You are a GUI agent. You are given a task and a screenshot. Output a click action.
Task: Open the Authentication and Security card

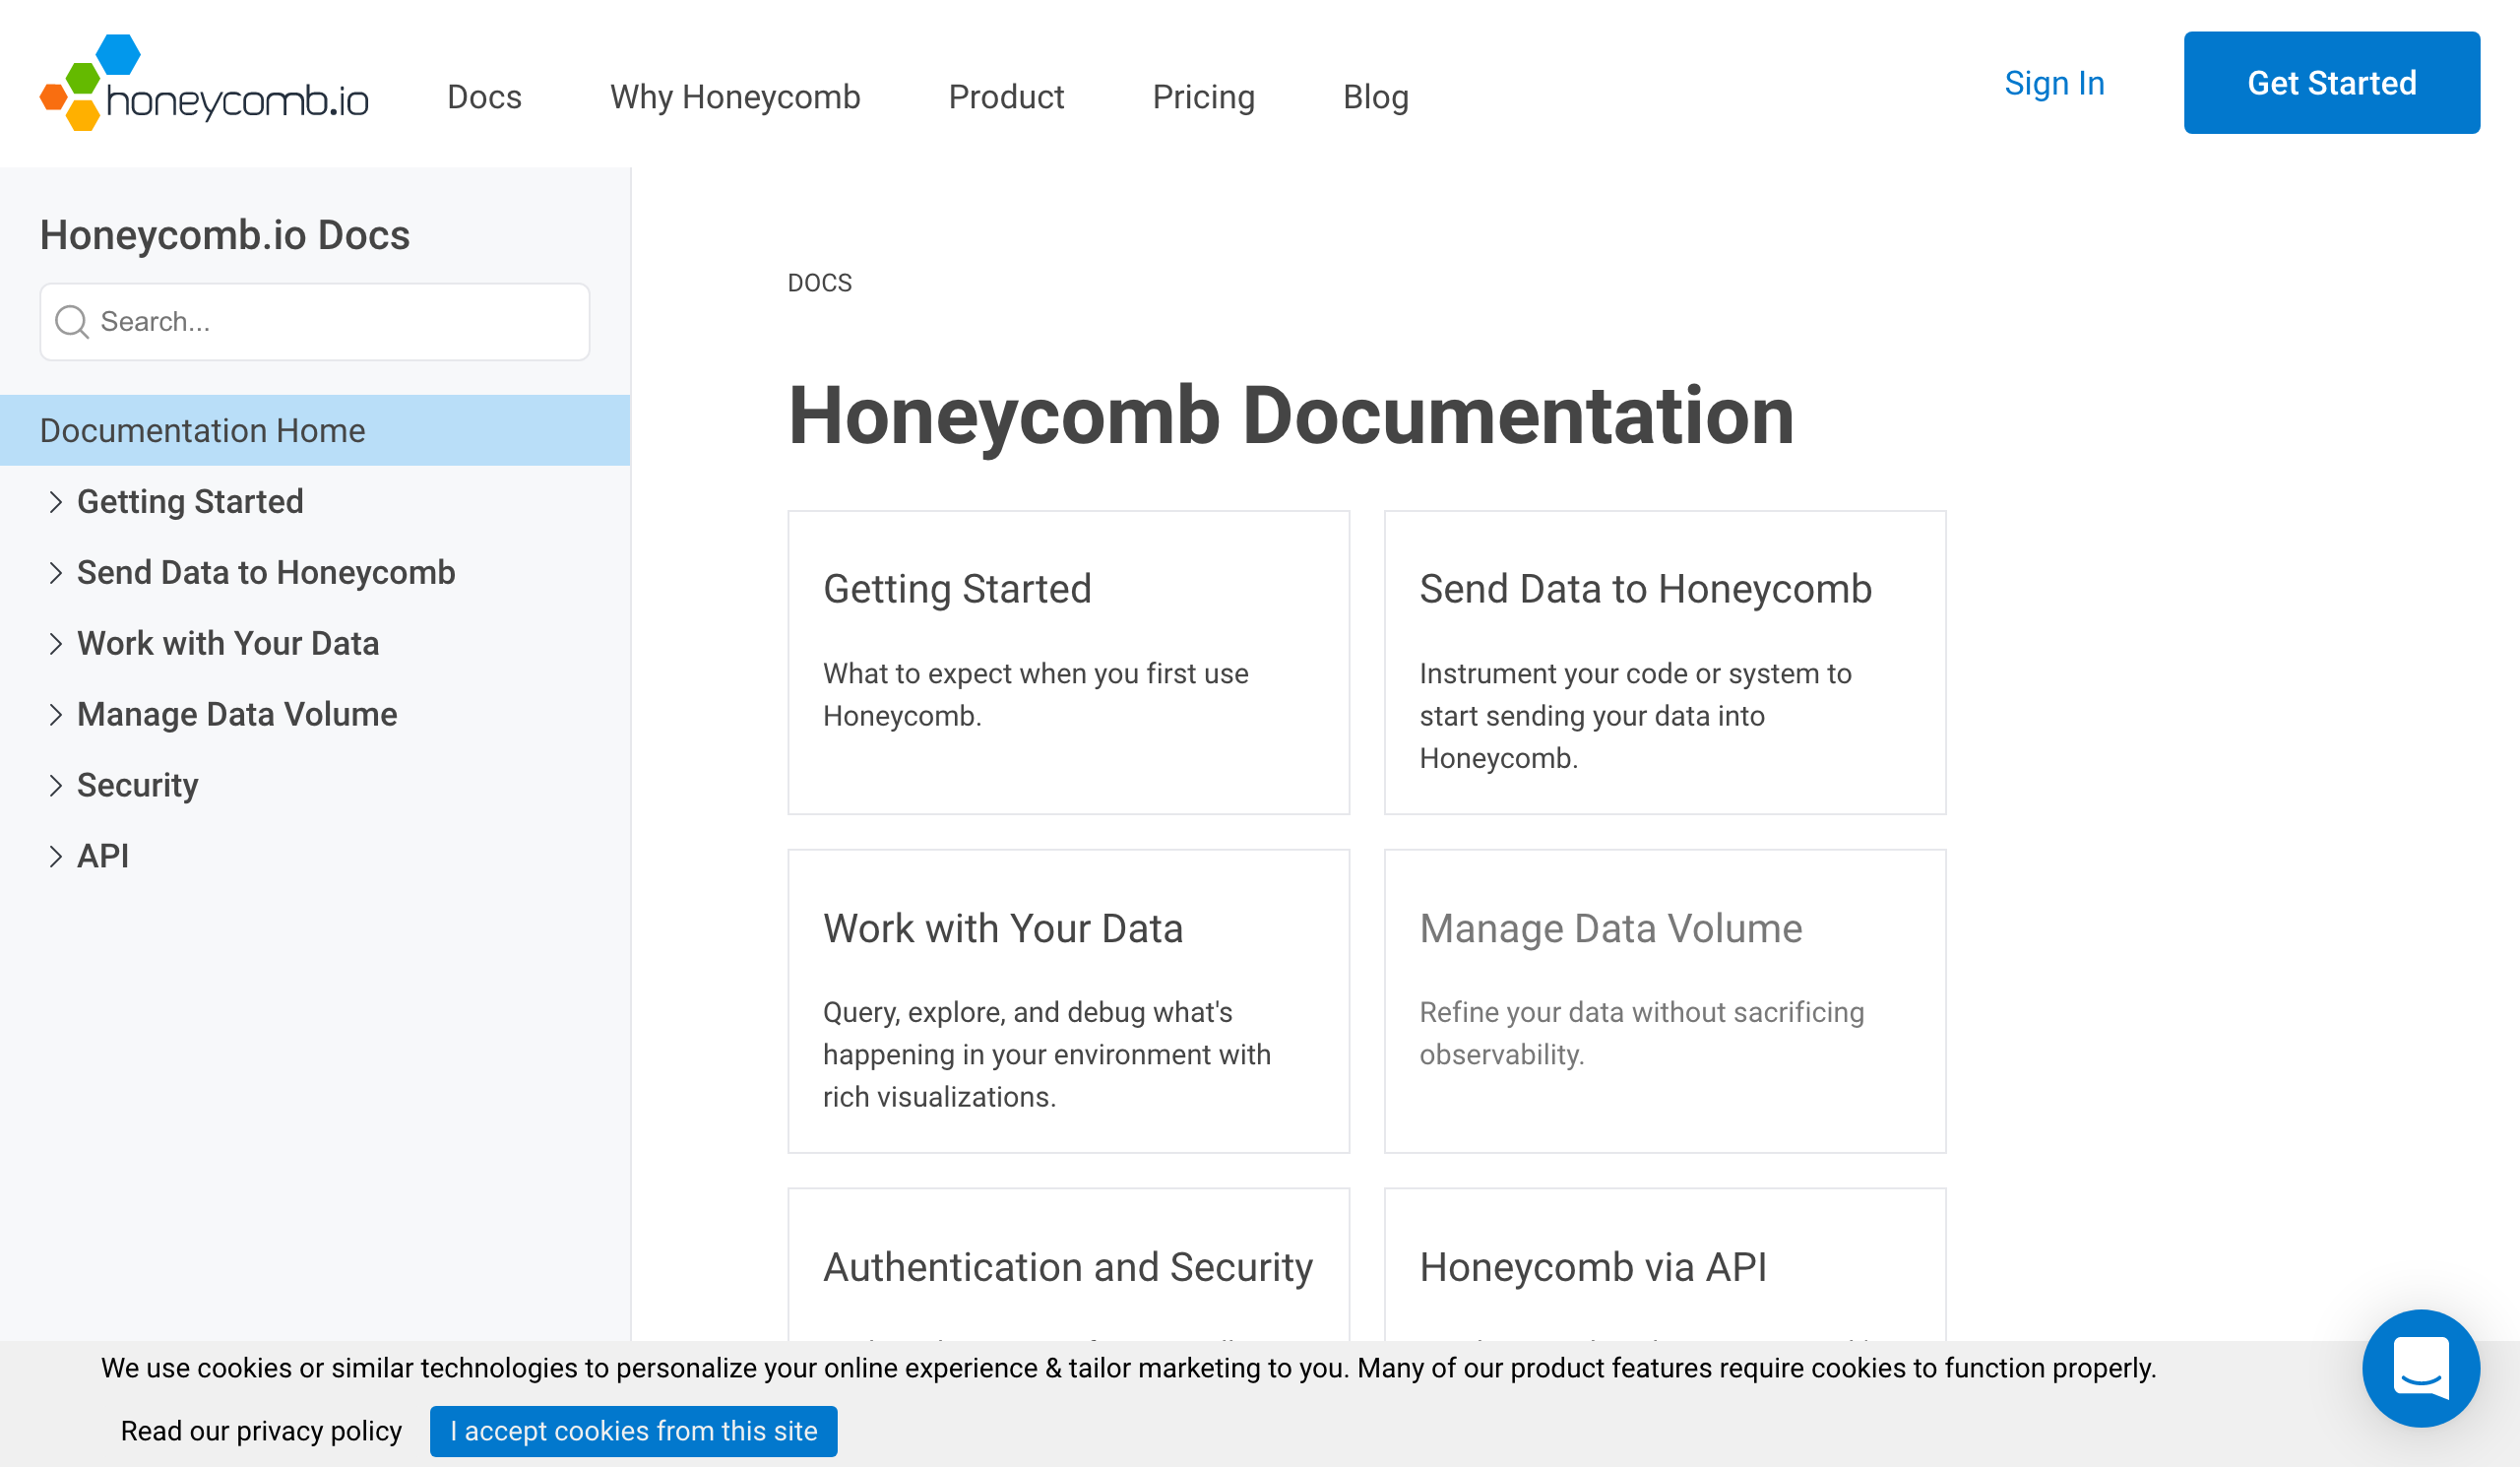pyautogui.click(x=1068, y=1266)
